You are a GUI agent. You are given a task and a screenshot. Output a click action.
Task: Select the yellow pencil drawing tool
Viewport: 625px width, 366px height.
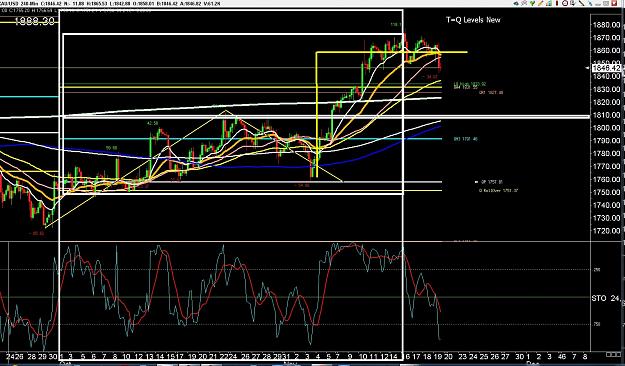pyautogui.click(x=540, y=3)
